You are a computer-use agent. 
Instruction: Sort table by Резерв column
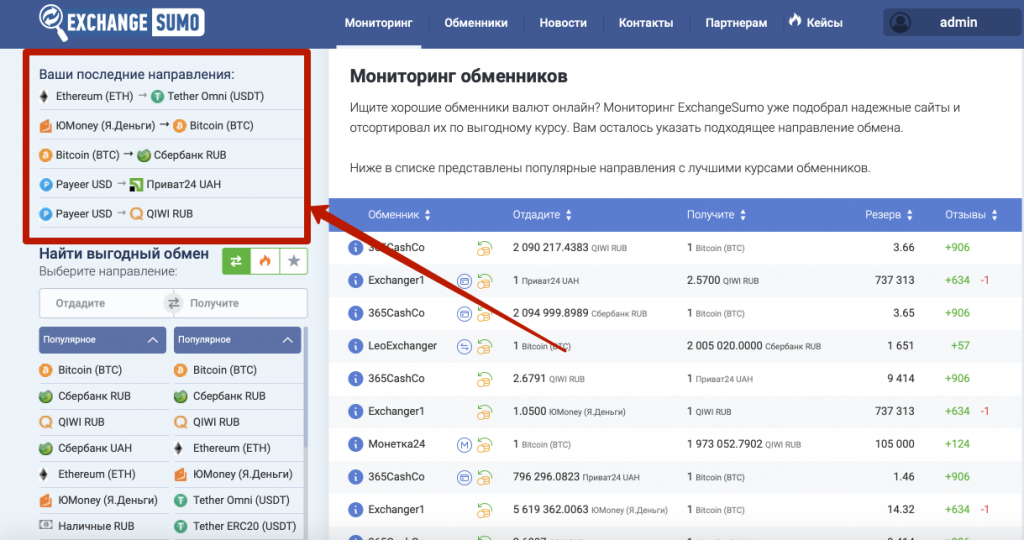click(x=889, y=215)
